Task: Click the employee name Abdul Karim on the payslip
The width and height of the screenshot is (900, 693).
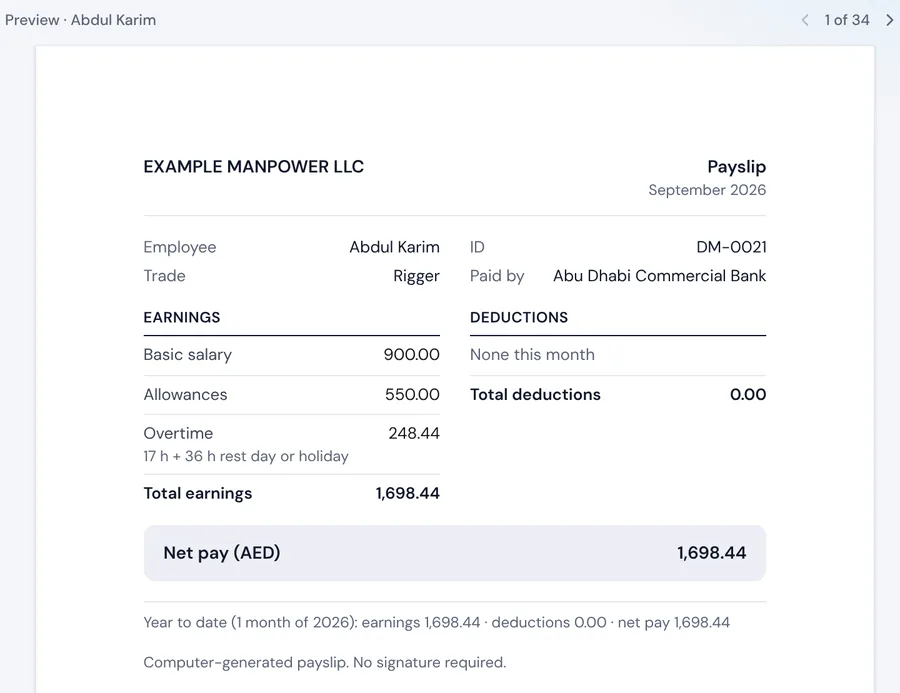Action: click(394, 247)
